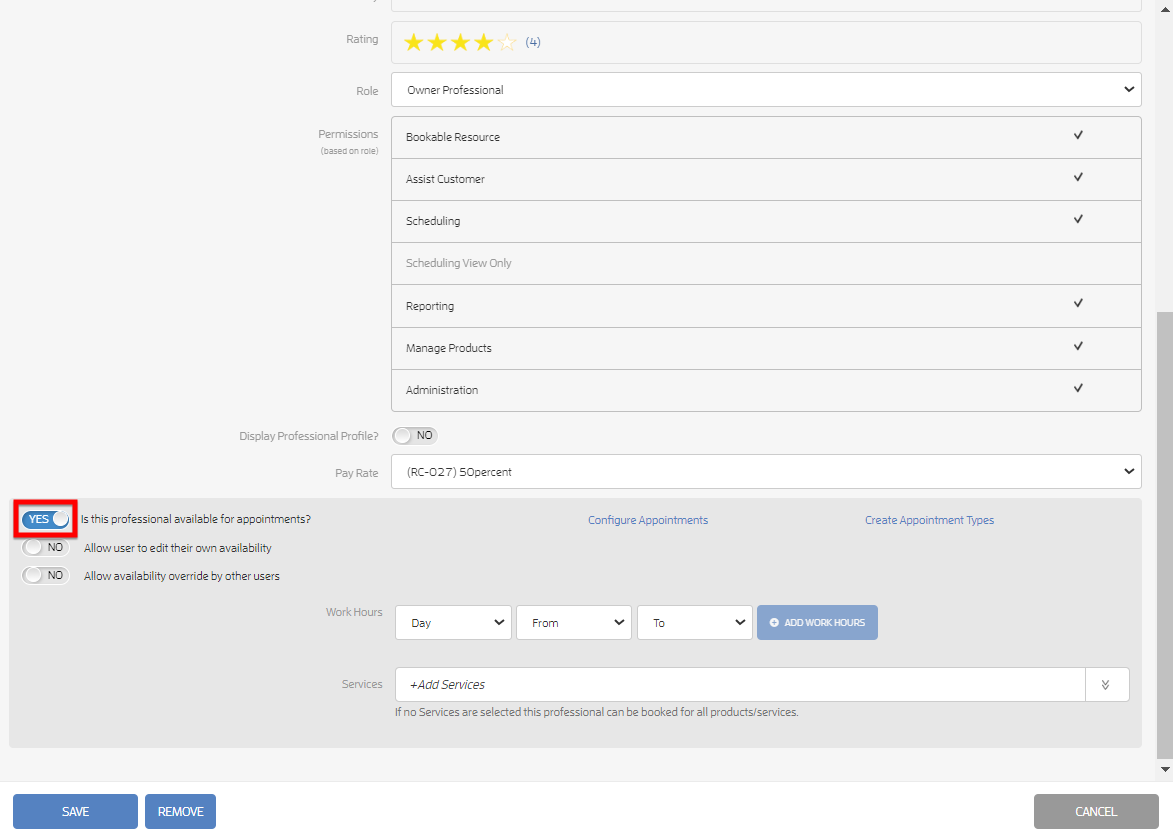The height and width of the screenshot is (840, 1173).
Task: Click the Save button
Action: click(76, 812)
